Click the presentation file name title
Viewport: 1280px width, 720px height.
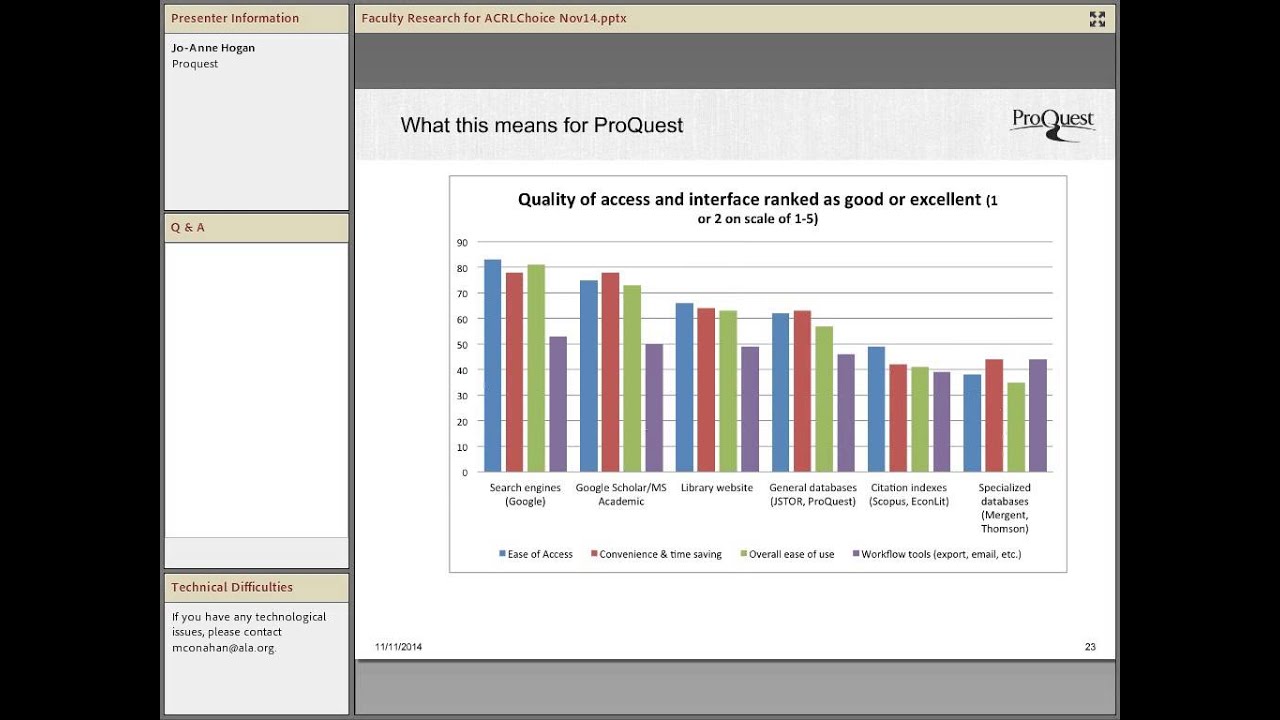coord(494,18)
